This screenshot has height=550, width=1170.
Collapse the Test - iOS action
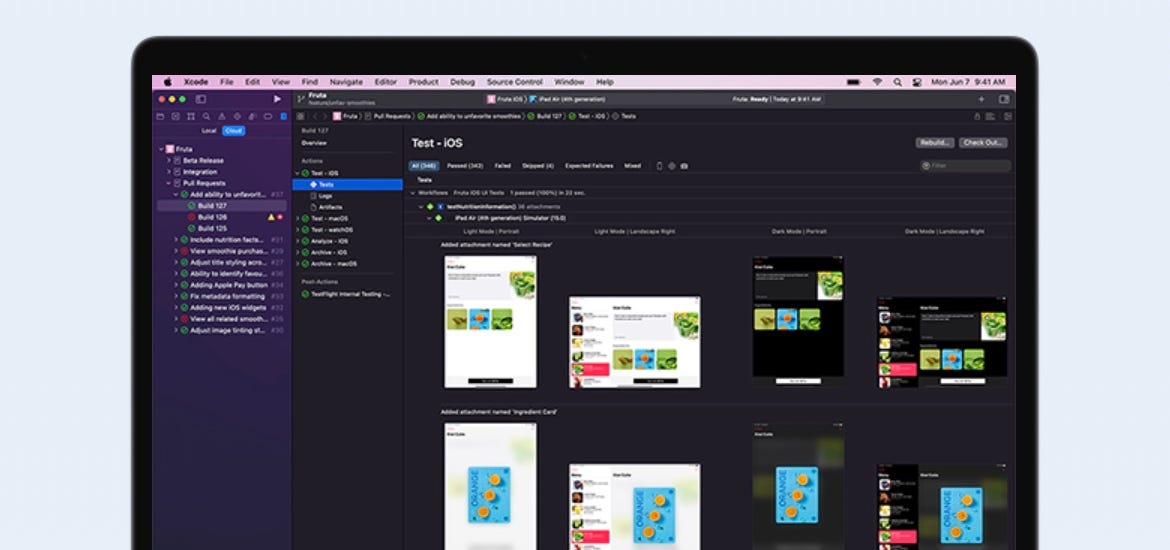[298, 173]
